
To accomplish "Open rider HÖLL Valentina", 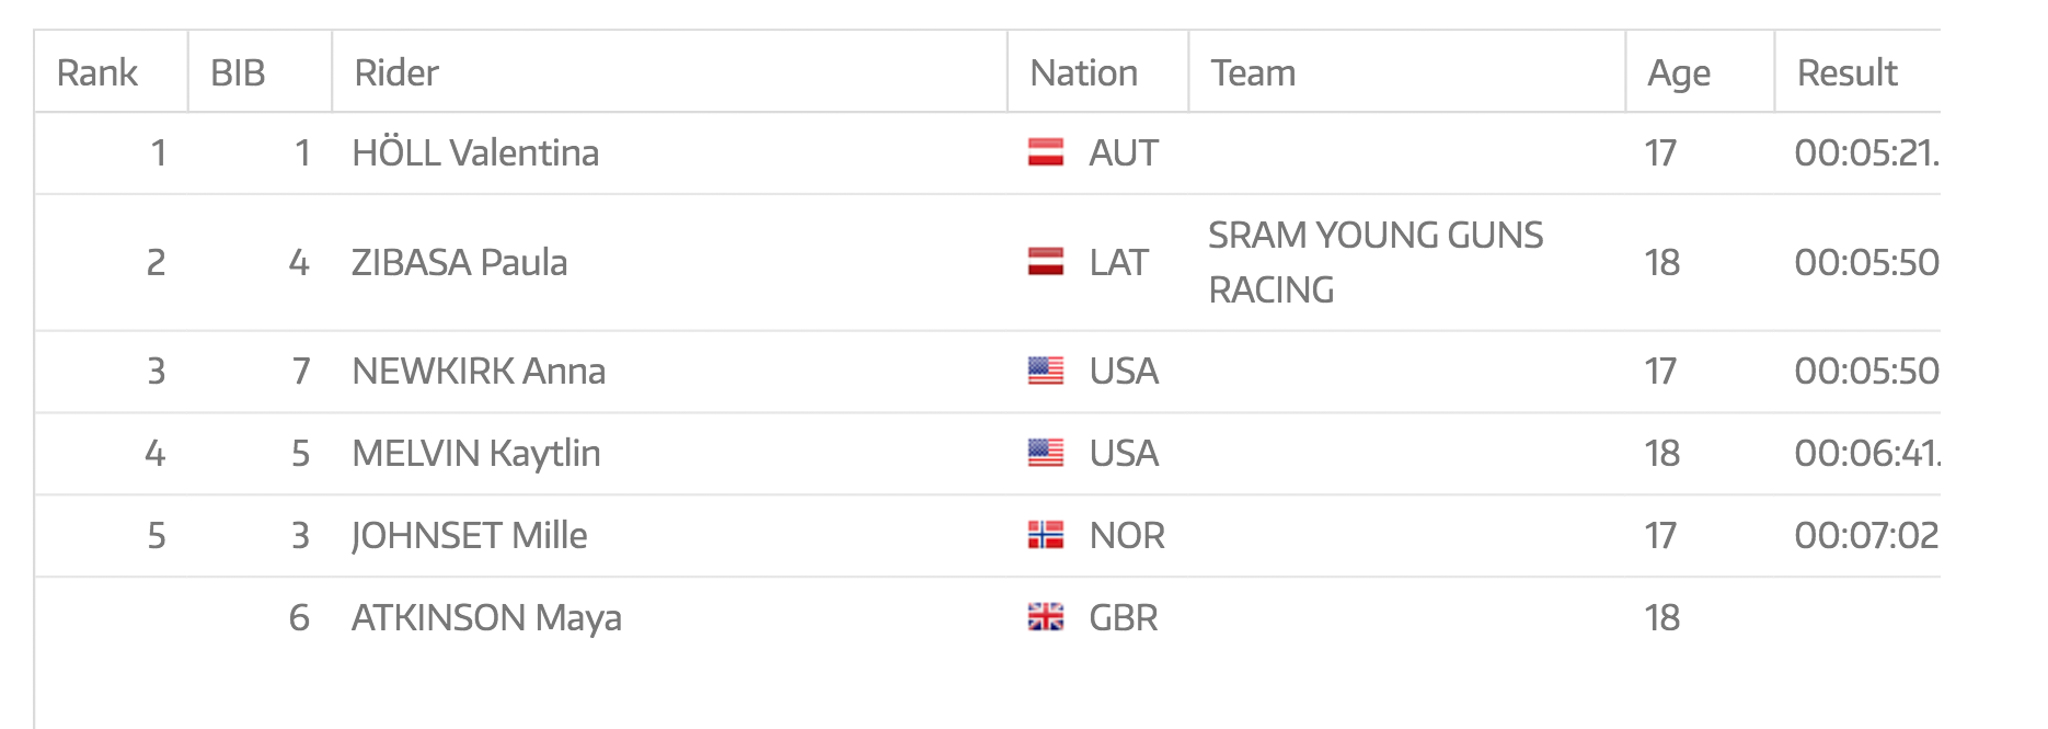I will click(x=476, y=153).
